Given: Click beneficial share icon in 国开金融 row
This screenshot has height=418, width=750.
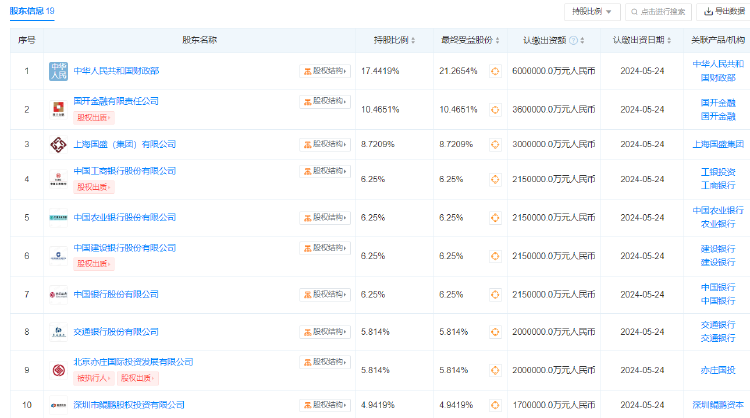Looking at the screenshot, I should 495,110.
